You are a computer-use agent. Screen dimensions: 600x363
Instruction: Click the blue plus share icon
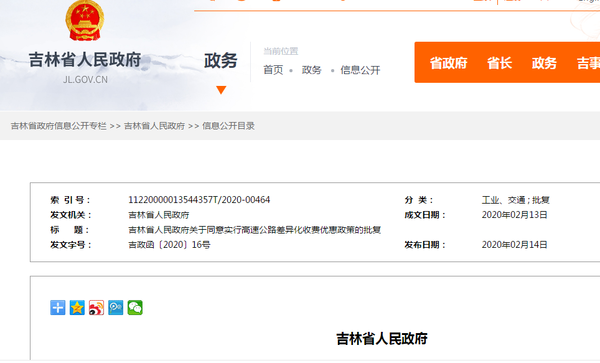[x=58, y=308]
